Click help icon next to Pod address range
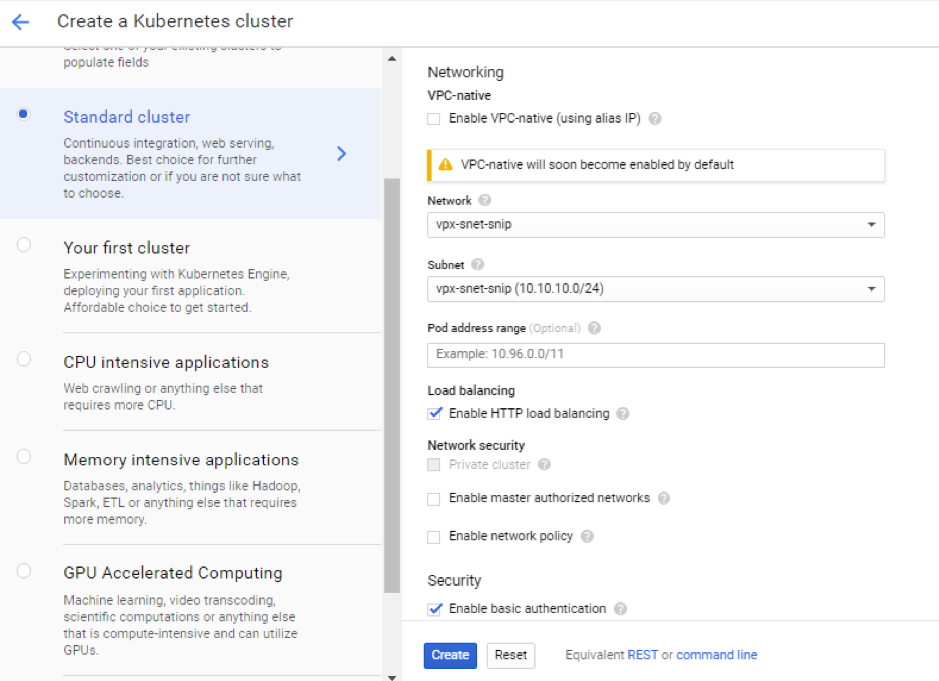Image resolution: width=939 pixels, height=681 pixels. click(595, 328)
